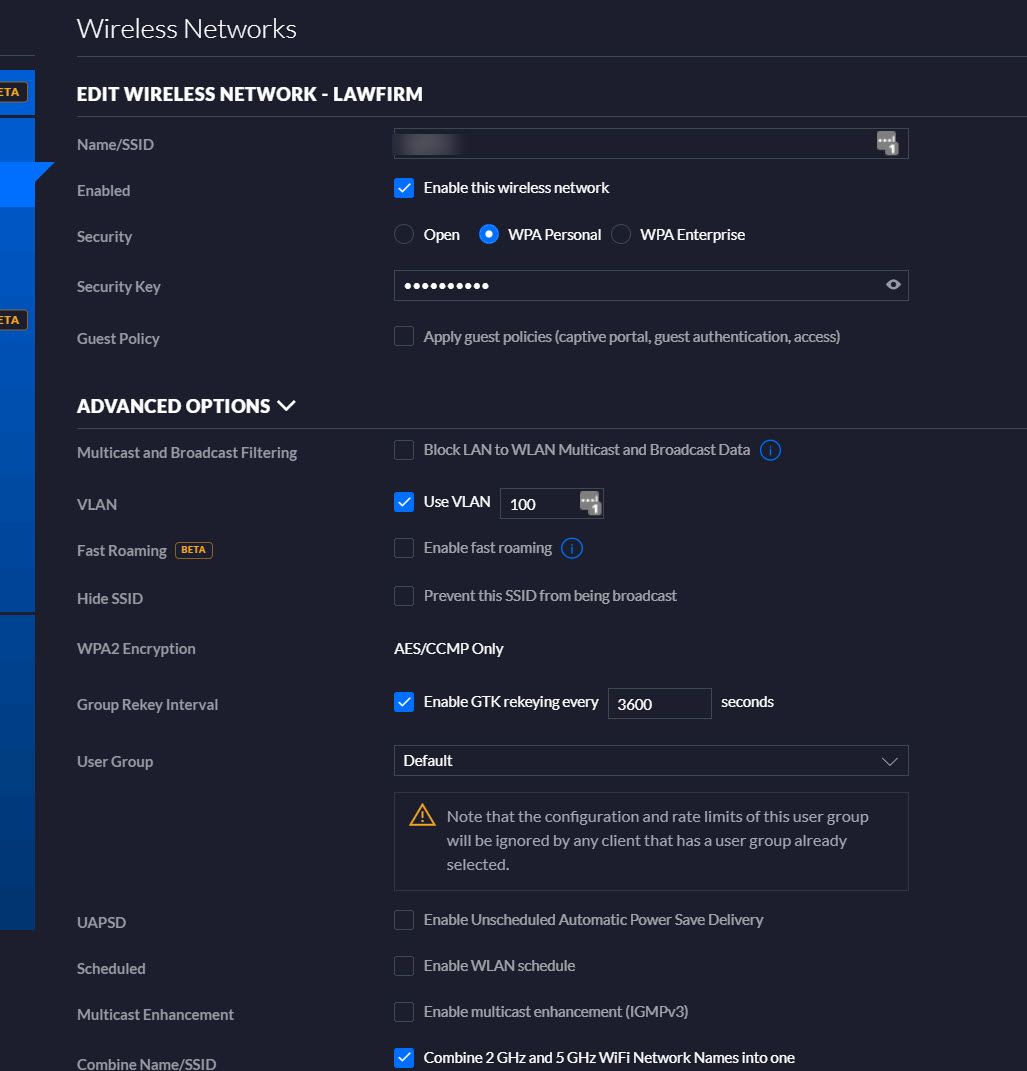Open the User Group dropdown

coord(650,761)
